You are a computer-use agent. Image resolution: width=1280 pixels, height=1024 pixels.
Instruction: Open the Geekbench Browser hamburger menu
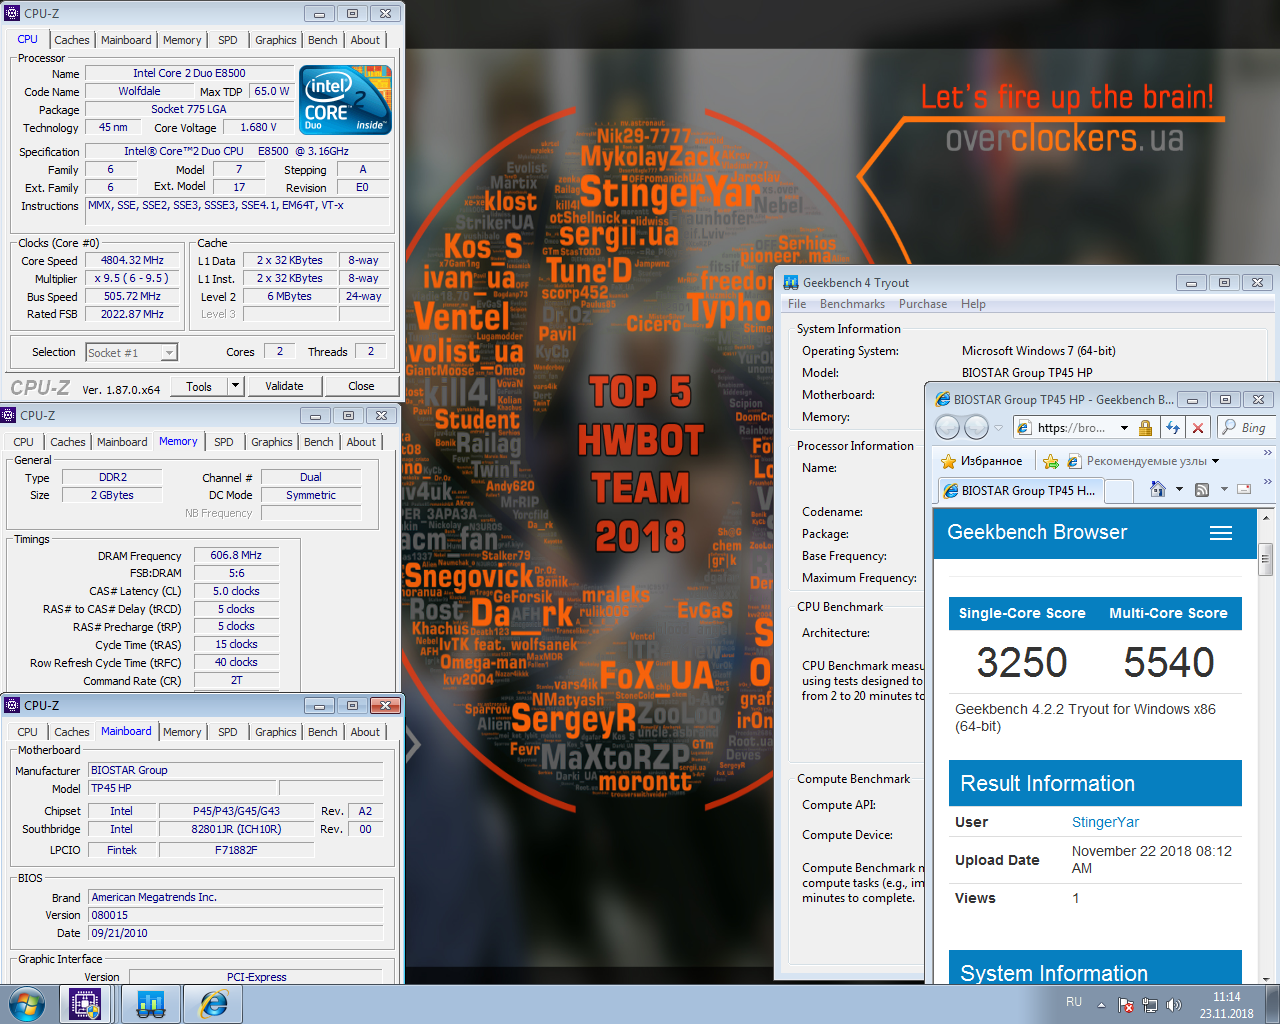(1221, 533)
